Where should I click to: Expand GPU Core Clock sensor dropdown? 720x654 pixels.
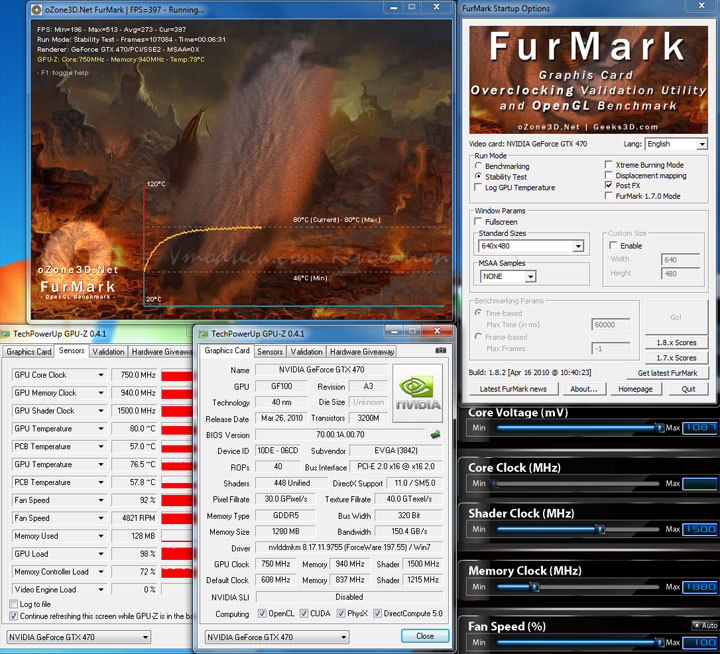tap(101, 375)
